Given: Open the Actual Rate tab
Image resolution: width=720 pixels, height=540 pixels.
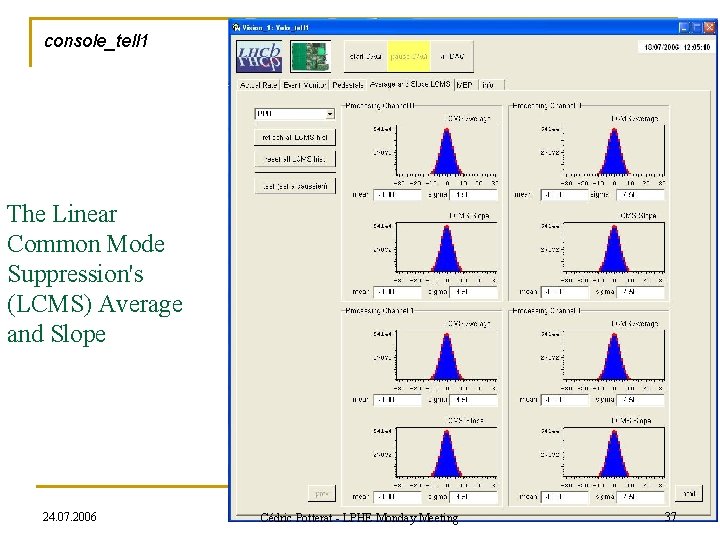Looking at the screenshot, I should tap(259, 85).
